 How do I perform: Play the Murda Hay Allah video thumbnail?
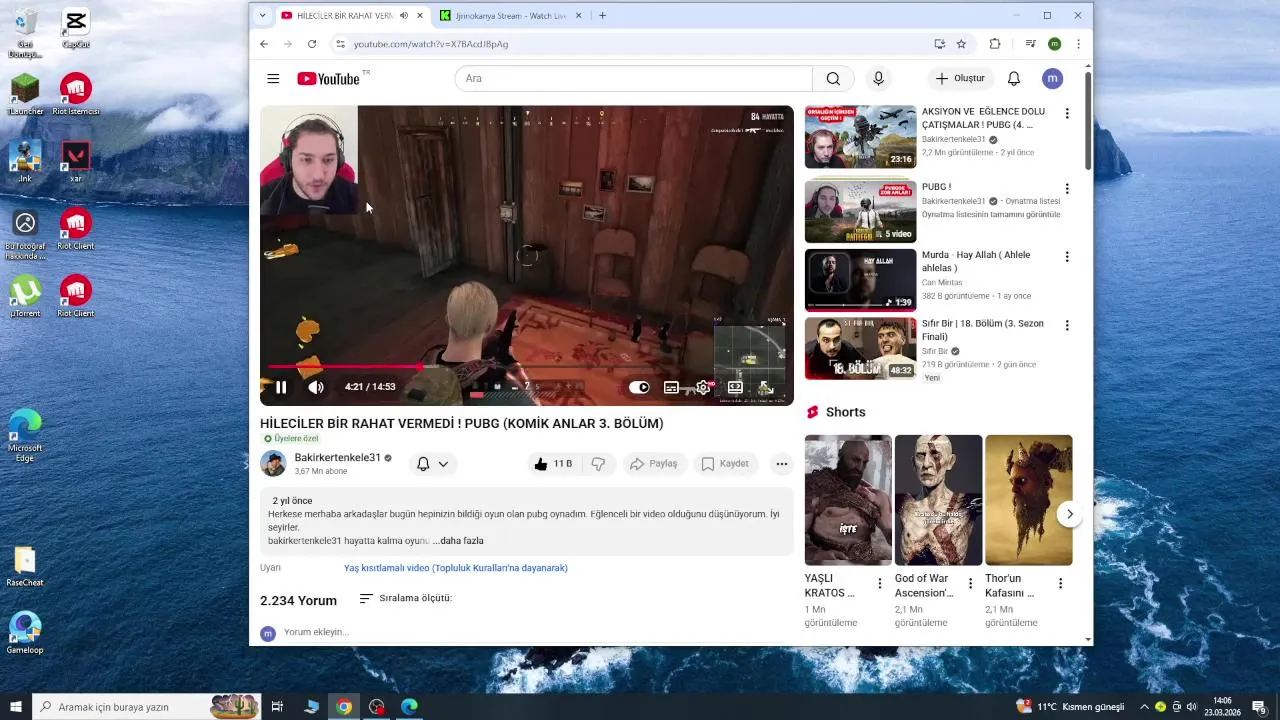pos(860,280)
